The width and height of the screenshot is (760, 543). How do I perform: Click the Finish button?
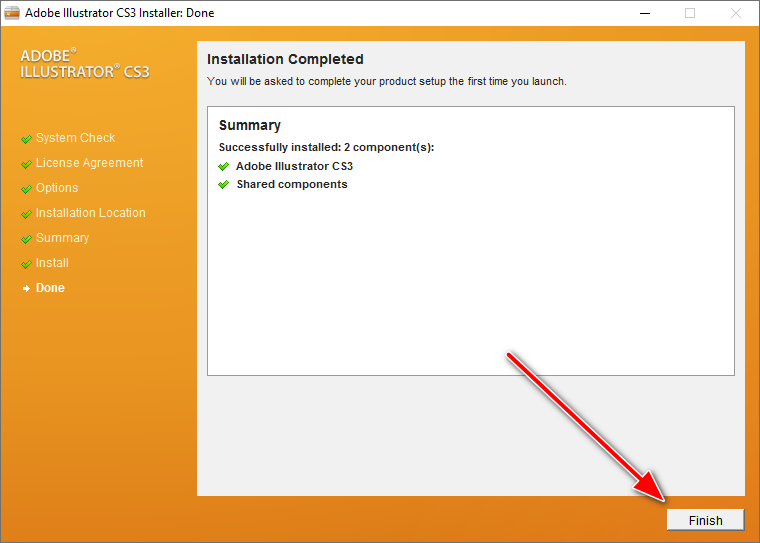(705, 520)
